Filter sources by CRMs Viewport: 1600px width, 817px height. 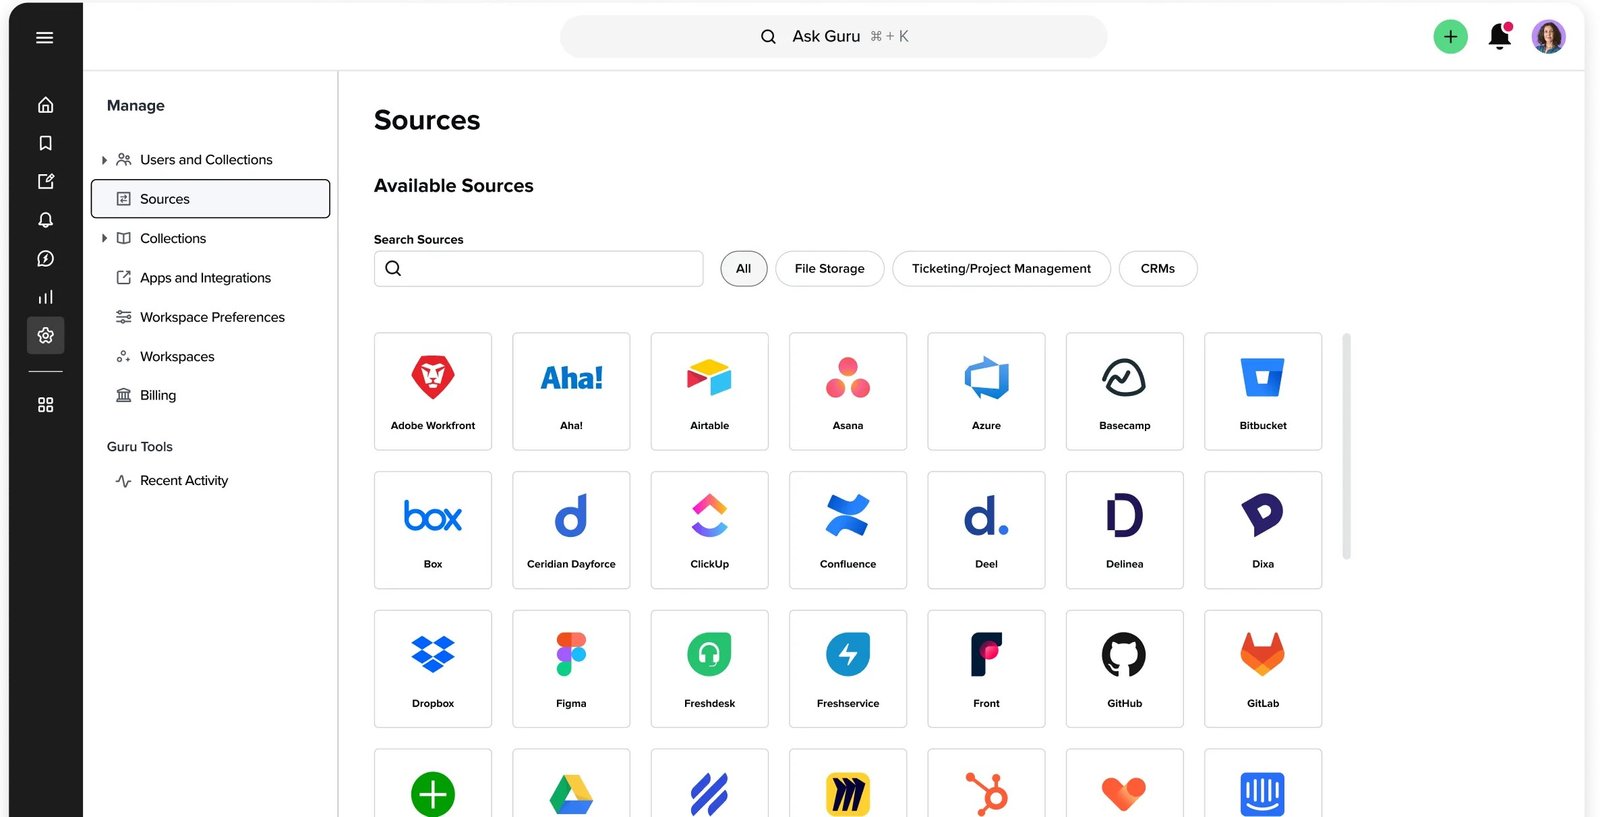(1158, 268)
